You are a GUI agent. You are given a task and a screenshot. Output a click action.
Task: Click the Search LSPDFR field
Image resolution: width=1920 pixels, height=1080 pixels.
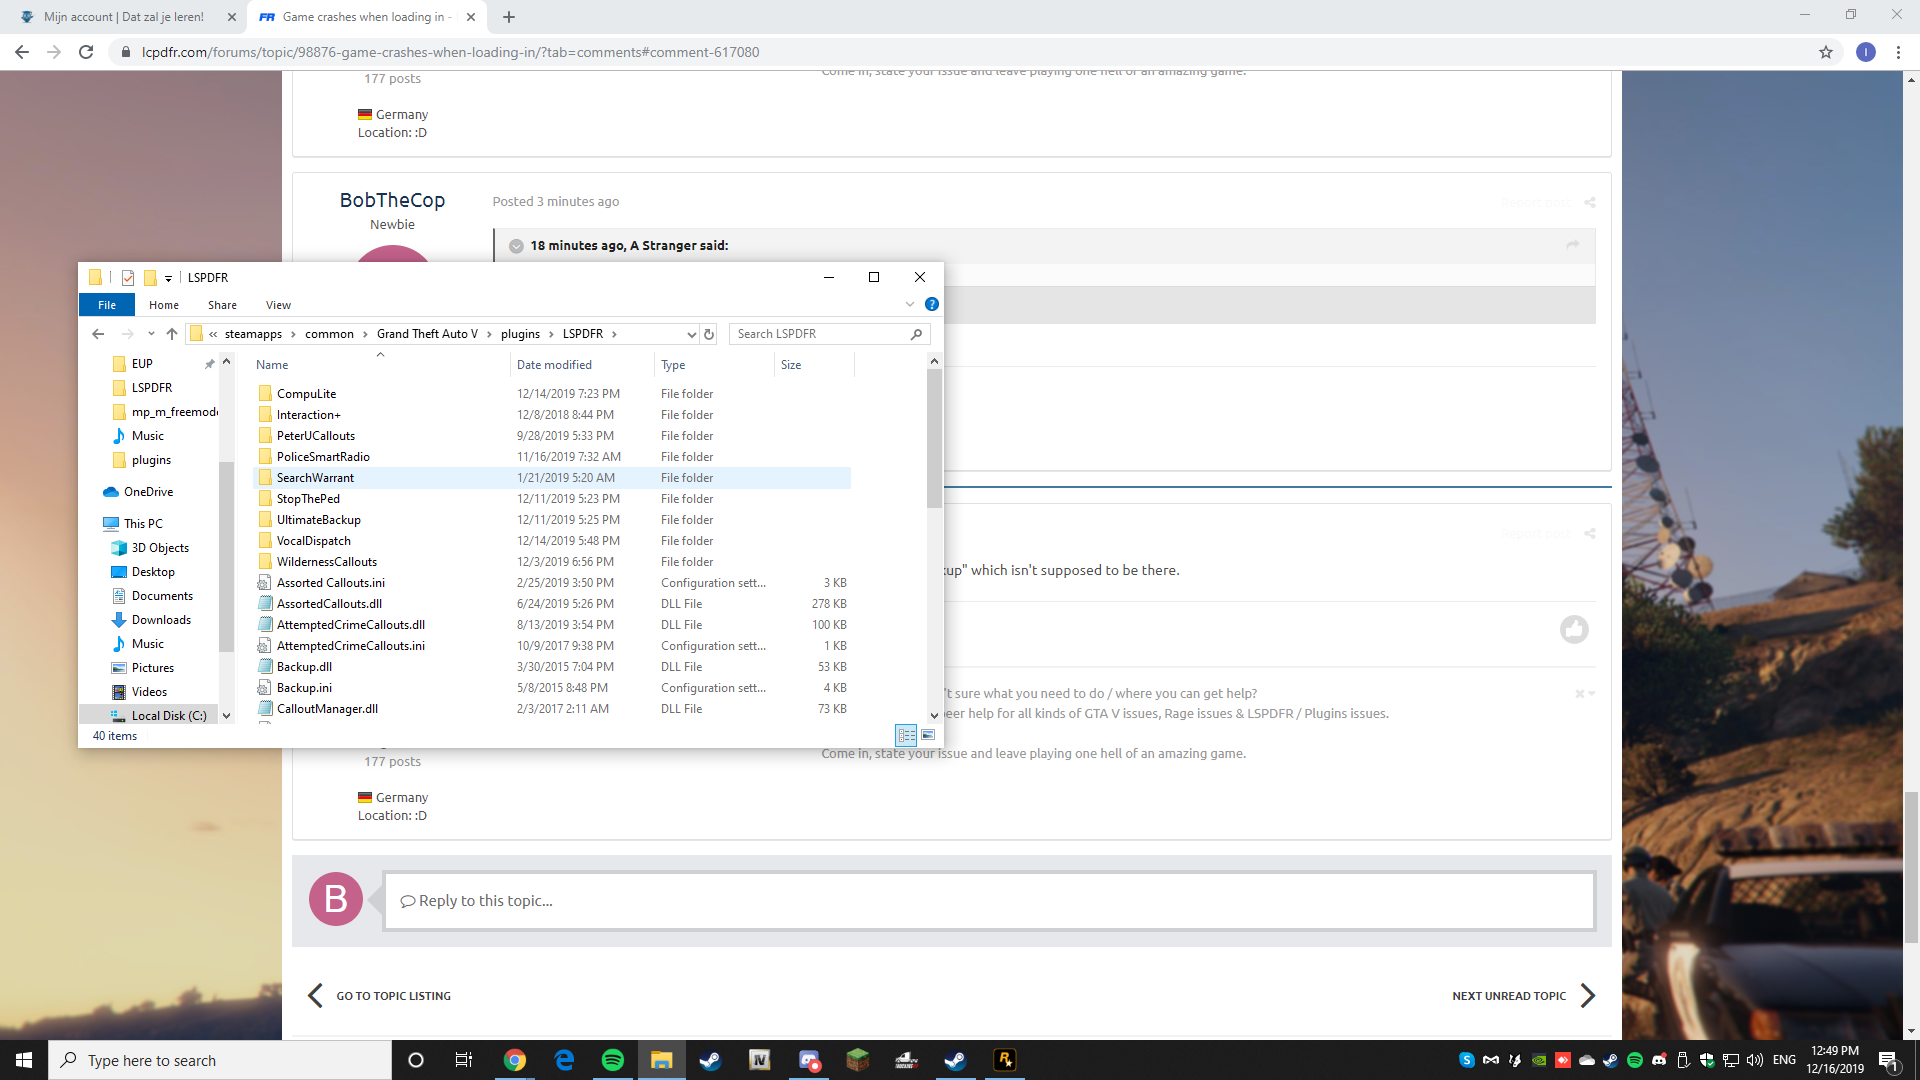click(820, 334)
